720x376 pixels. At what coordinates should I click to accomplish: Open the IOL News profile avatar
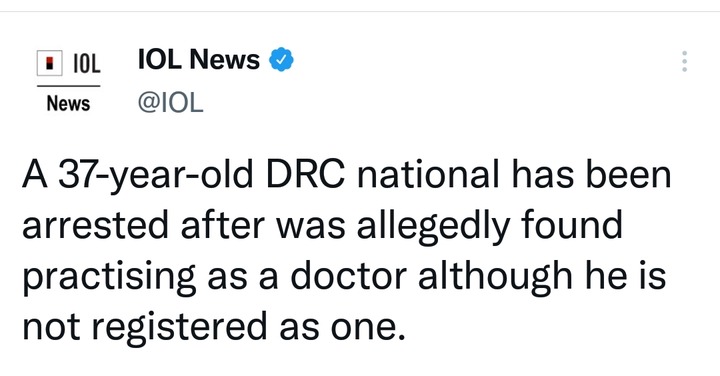click(68, 82)
